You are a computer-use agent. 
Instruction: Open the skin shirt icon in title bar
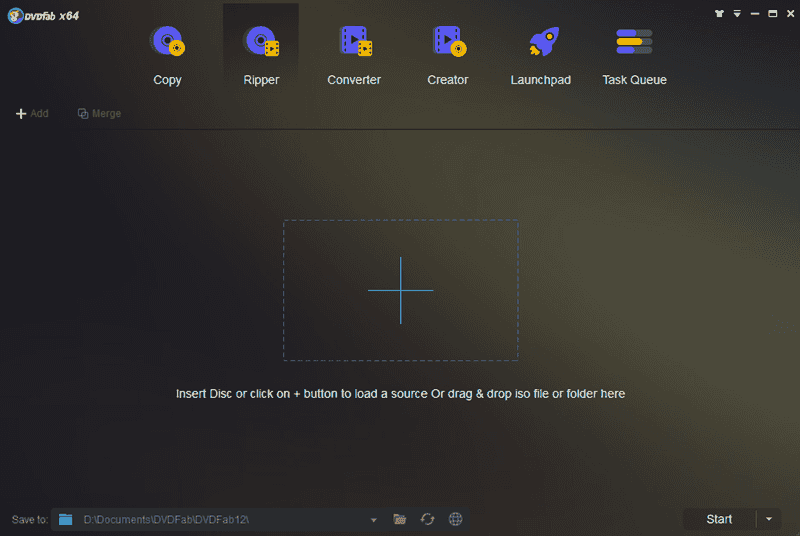click(719, 14)
